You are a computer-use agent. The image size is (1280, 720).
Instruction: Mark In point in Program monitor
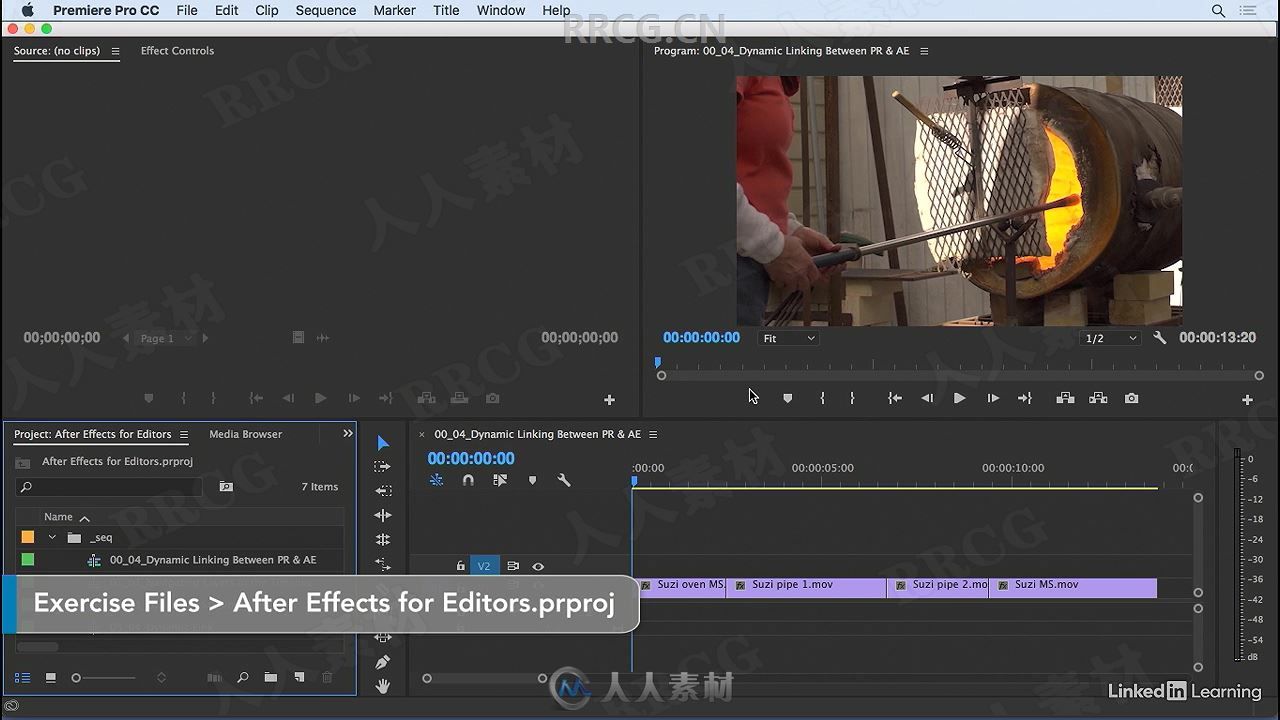pos(822,398)
